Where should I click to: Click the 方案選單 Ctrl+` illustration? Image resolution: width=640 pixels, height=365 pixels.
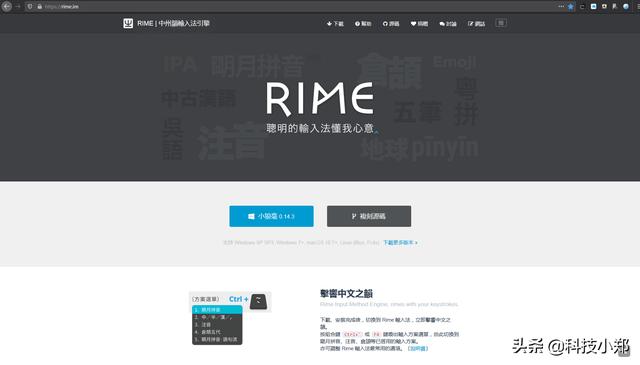click(230, 318)
